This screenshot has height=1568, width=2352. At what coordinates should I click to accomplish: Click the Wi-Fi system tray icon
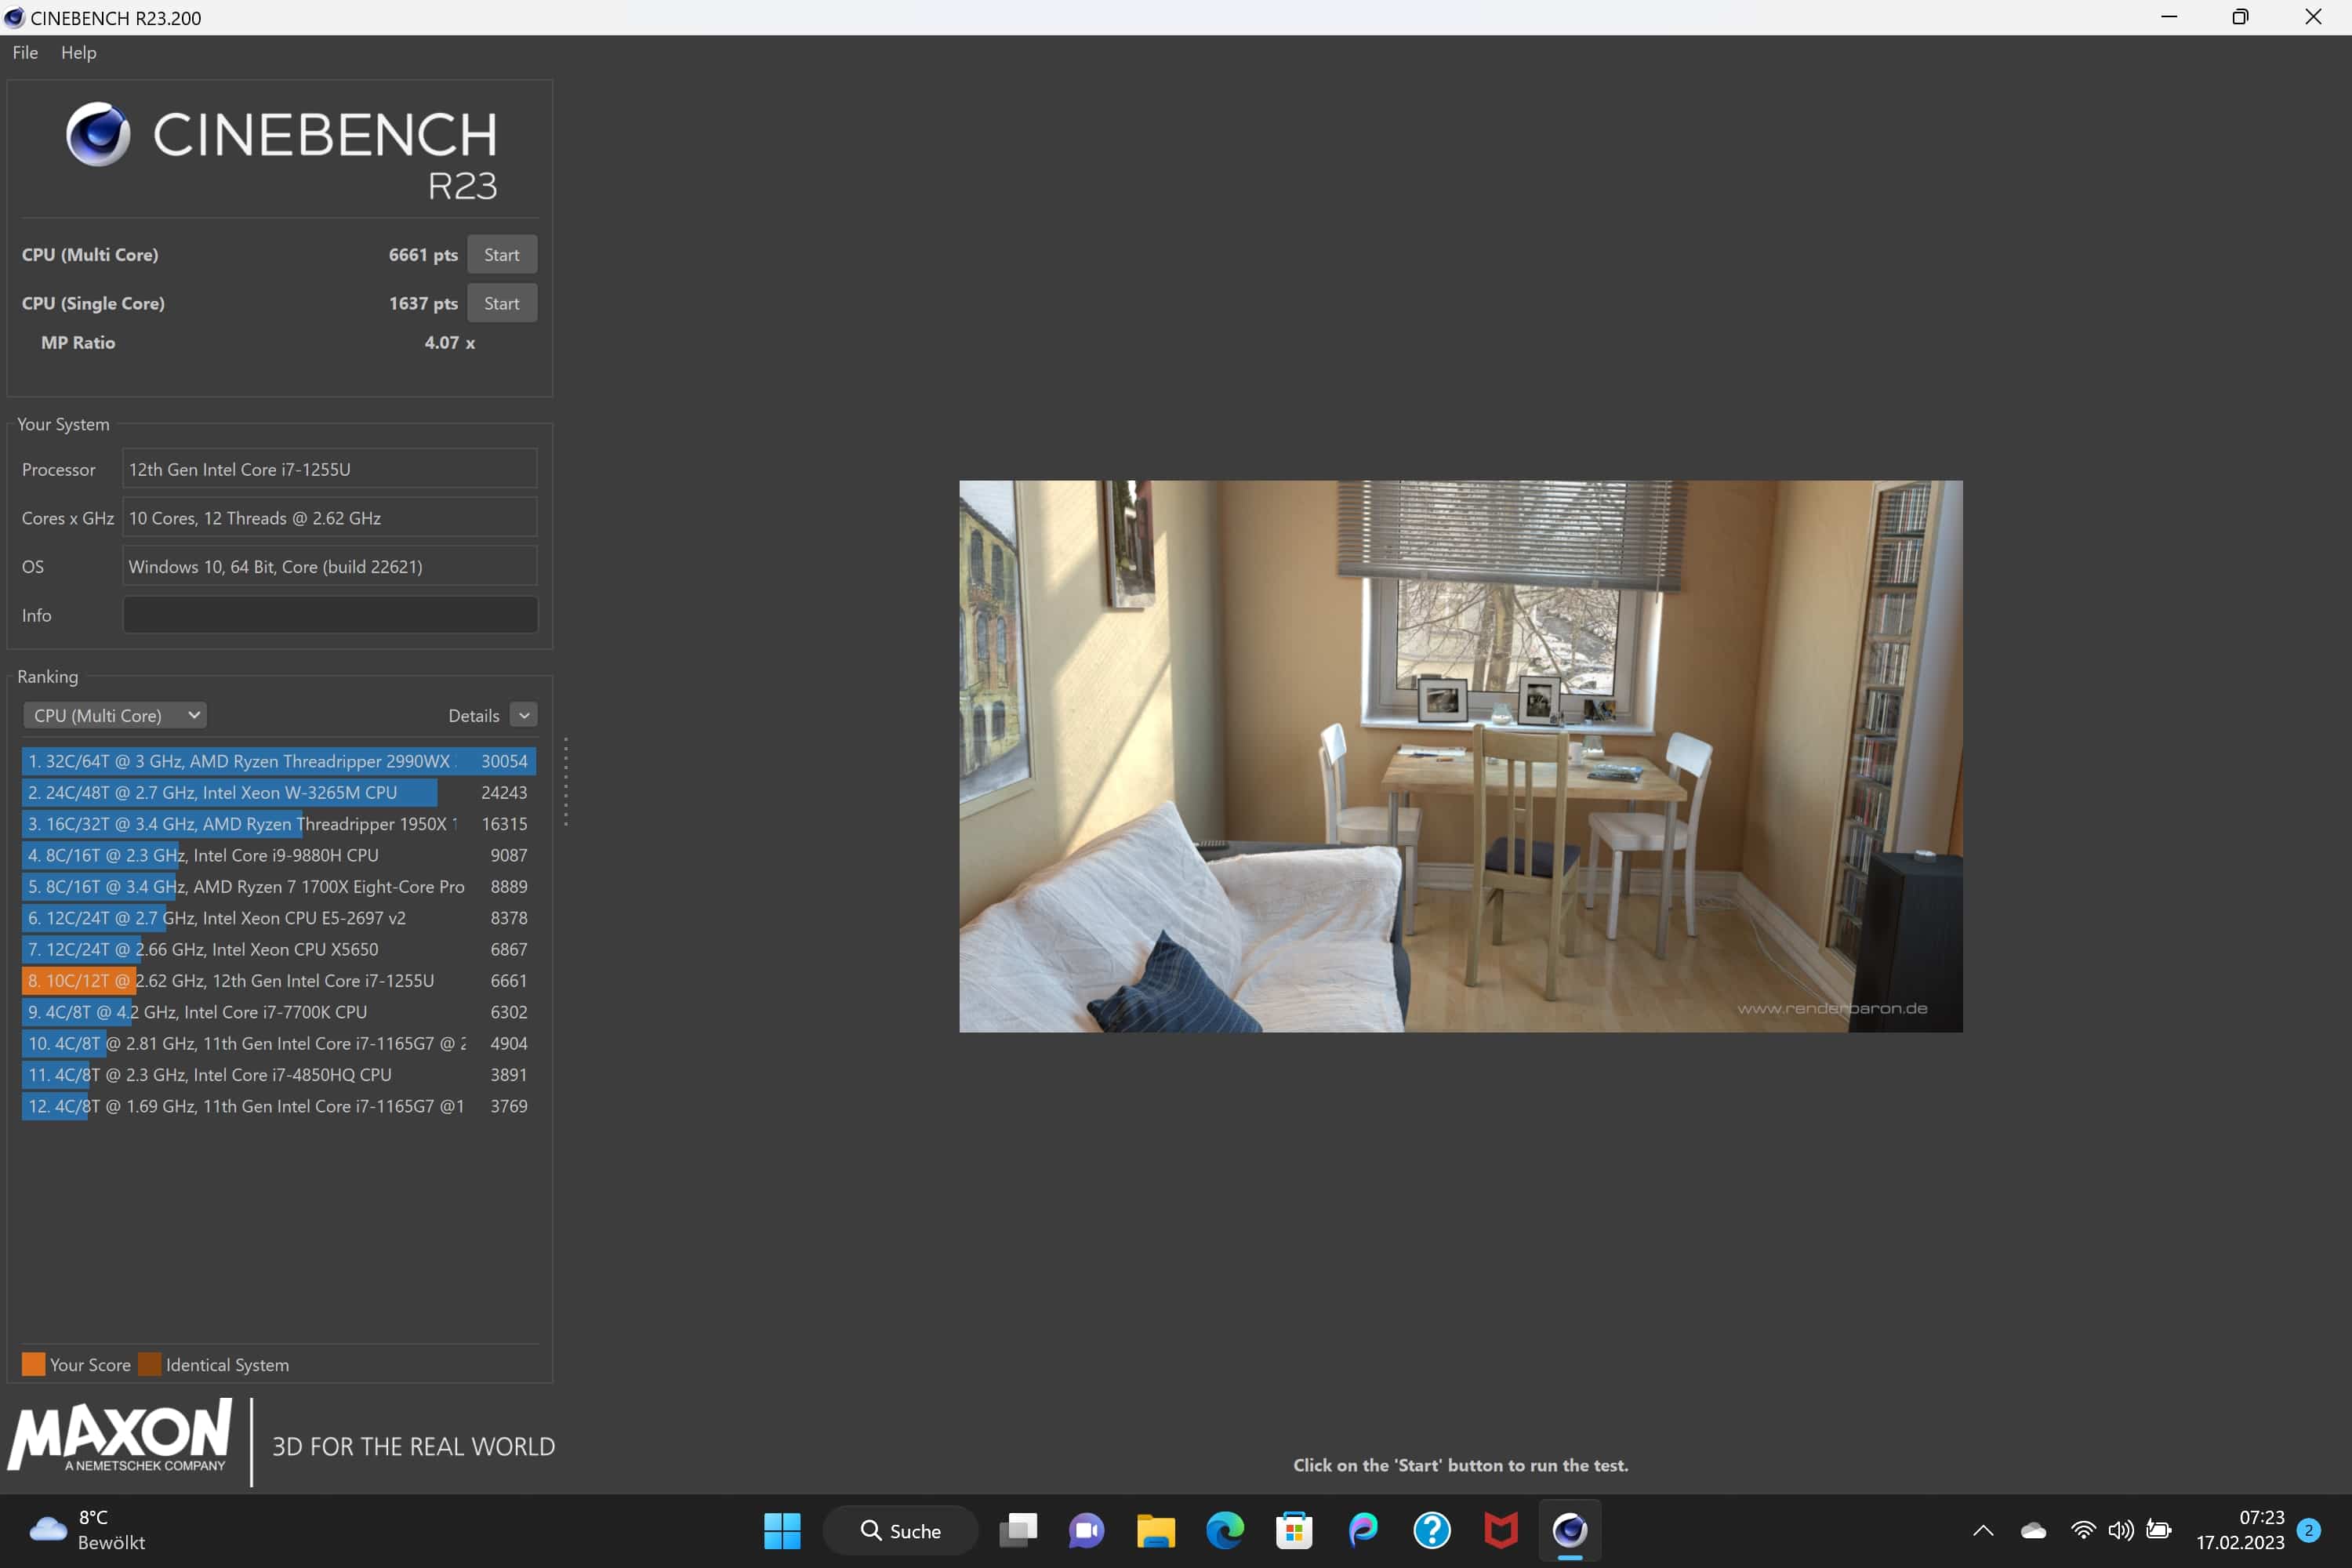(x=2083, y=1530)
